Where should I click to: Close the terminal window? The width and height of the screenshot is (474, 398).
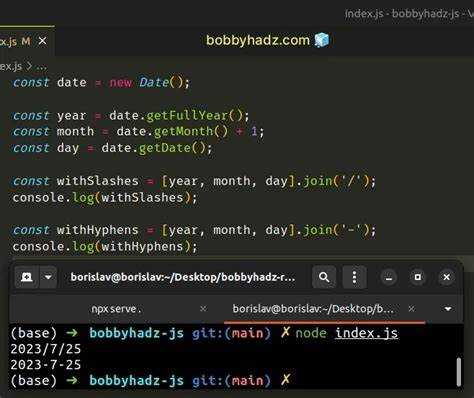click(x=447, y=277)
